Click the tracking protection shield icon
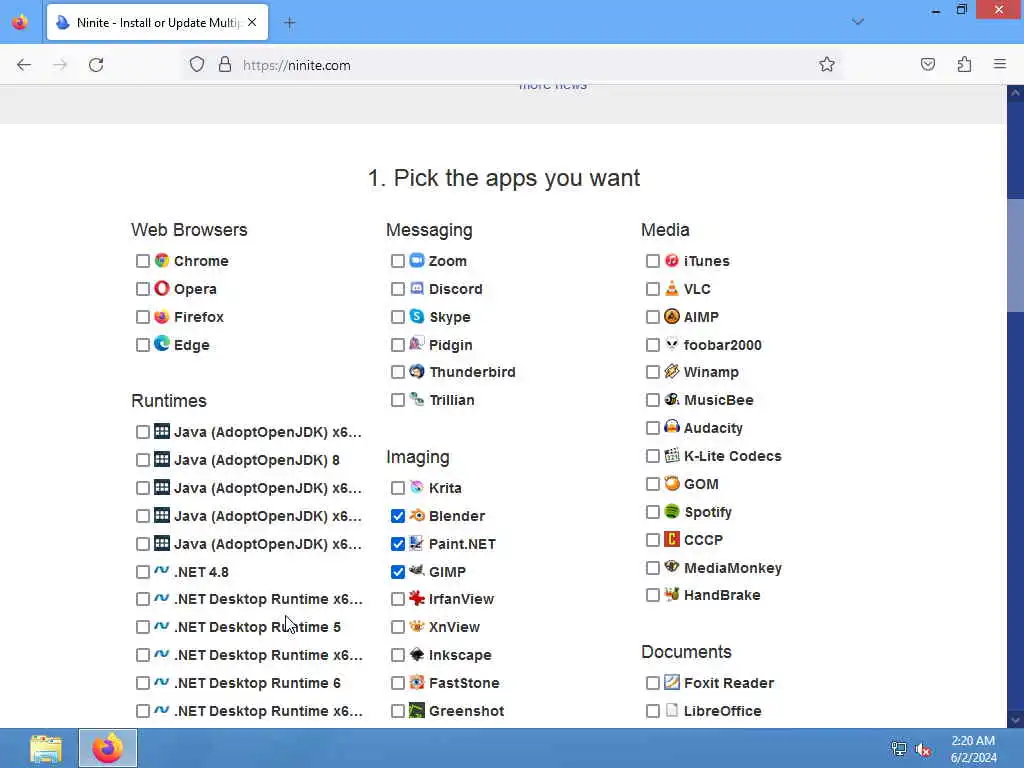Image resolution: width=1024 pixels, height=768 pixels. (x=197, y=65)
